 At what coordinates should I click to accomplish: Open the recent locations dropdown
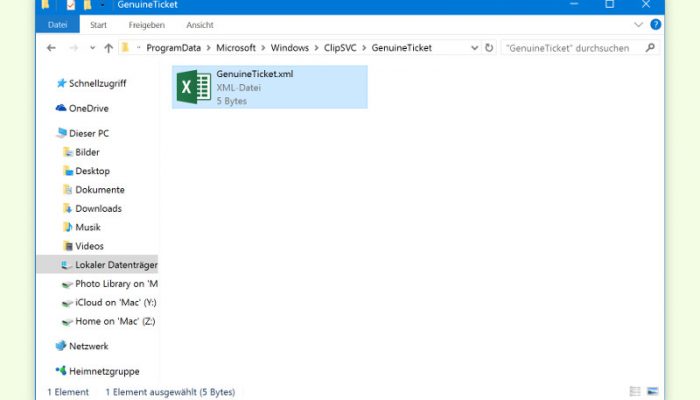pyautogui.click(x=92, y=48)
